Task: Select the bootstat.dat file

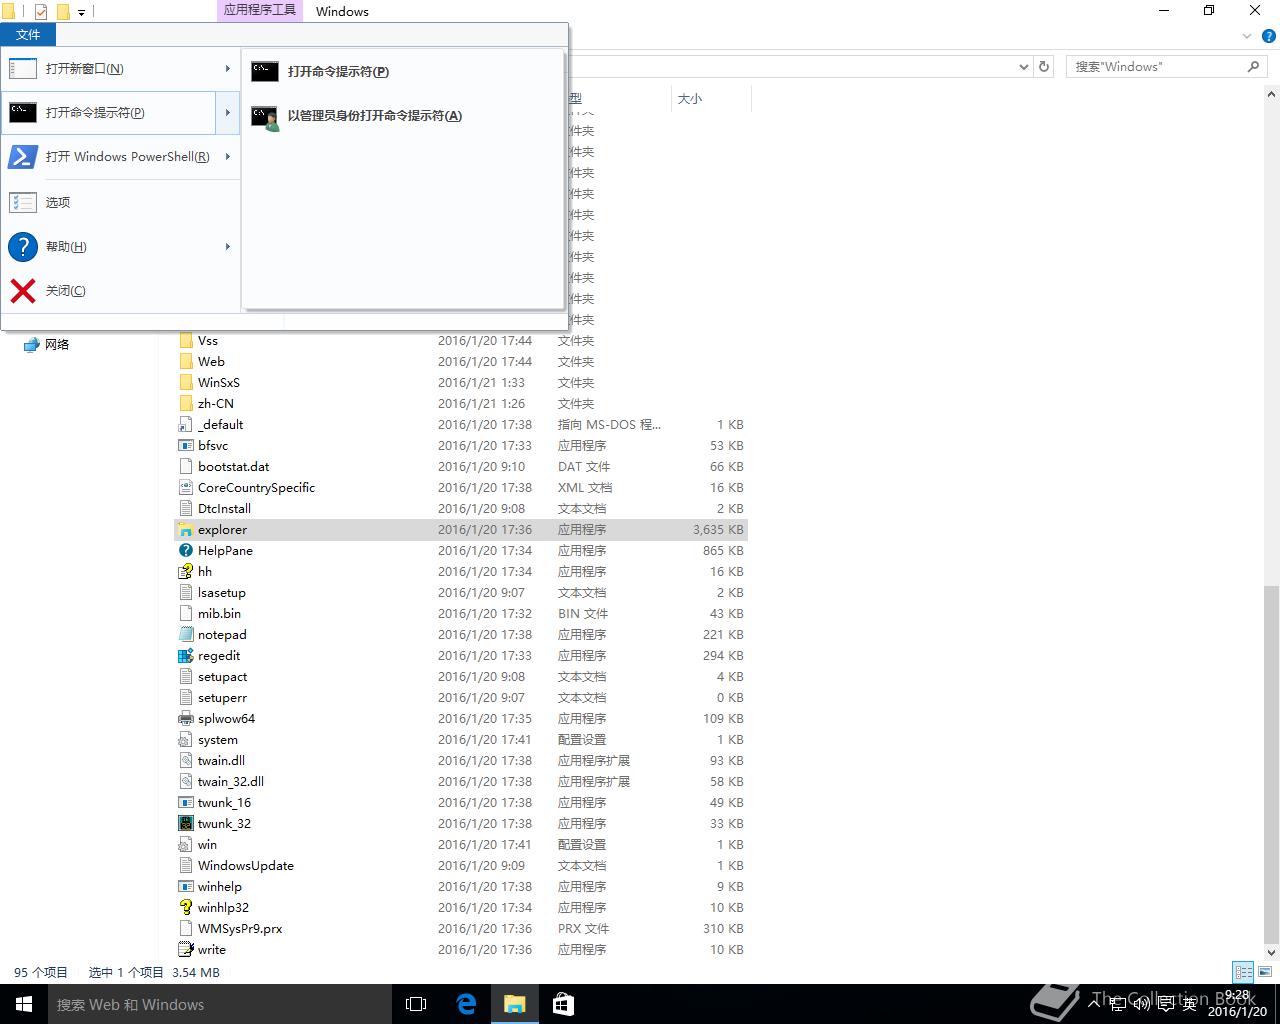Action: click(233, 467)
